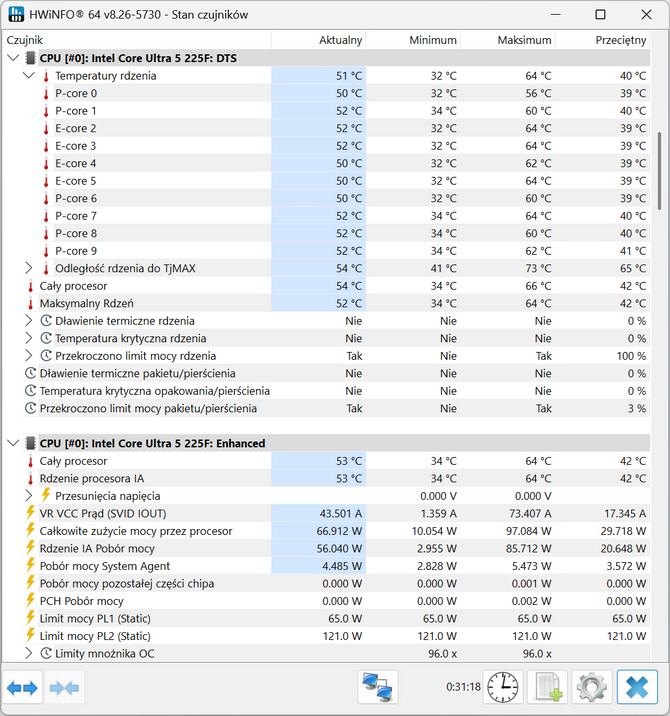Click the shrink layout arrows button
670x716 pixels.
(x=64, y=687)
